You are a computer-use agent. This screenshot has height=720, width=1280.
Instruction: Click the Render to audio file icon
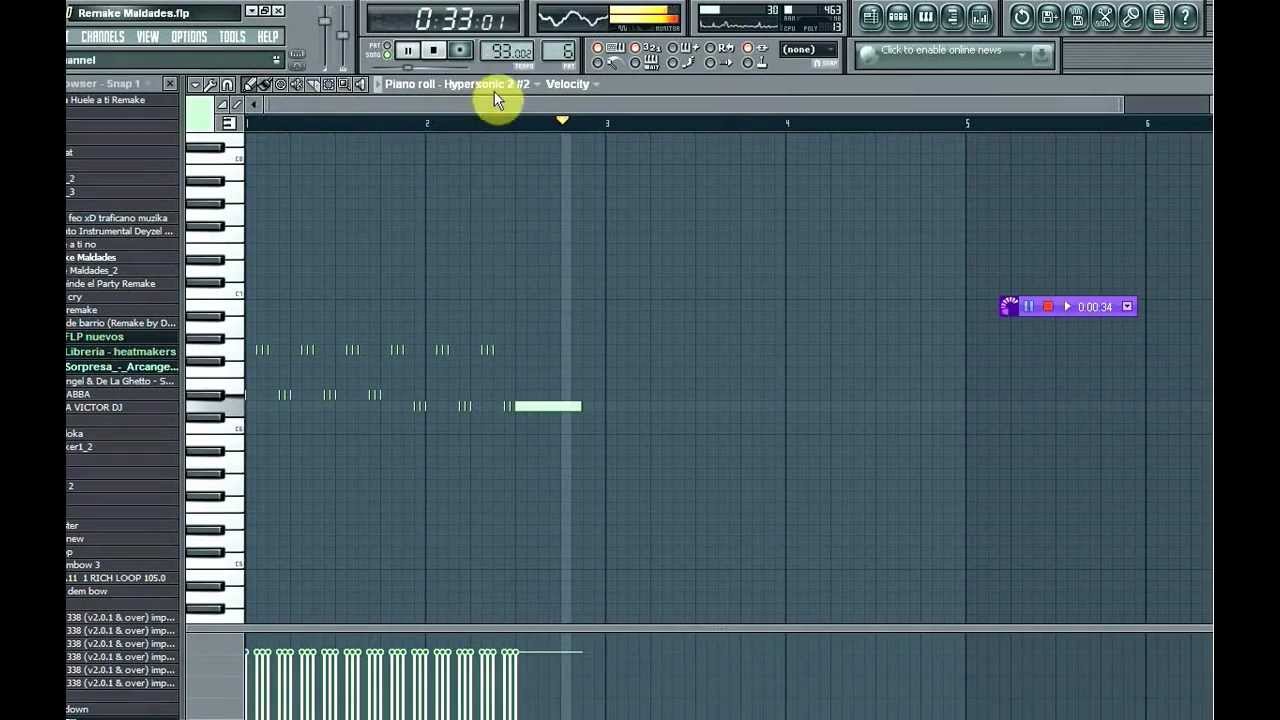(1076, 17)
